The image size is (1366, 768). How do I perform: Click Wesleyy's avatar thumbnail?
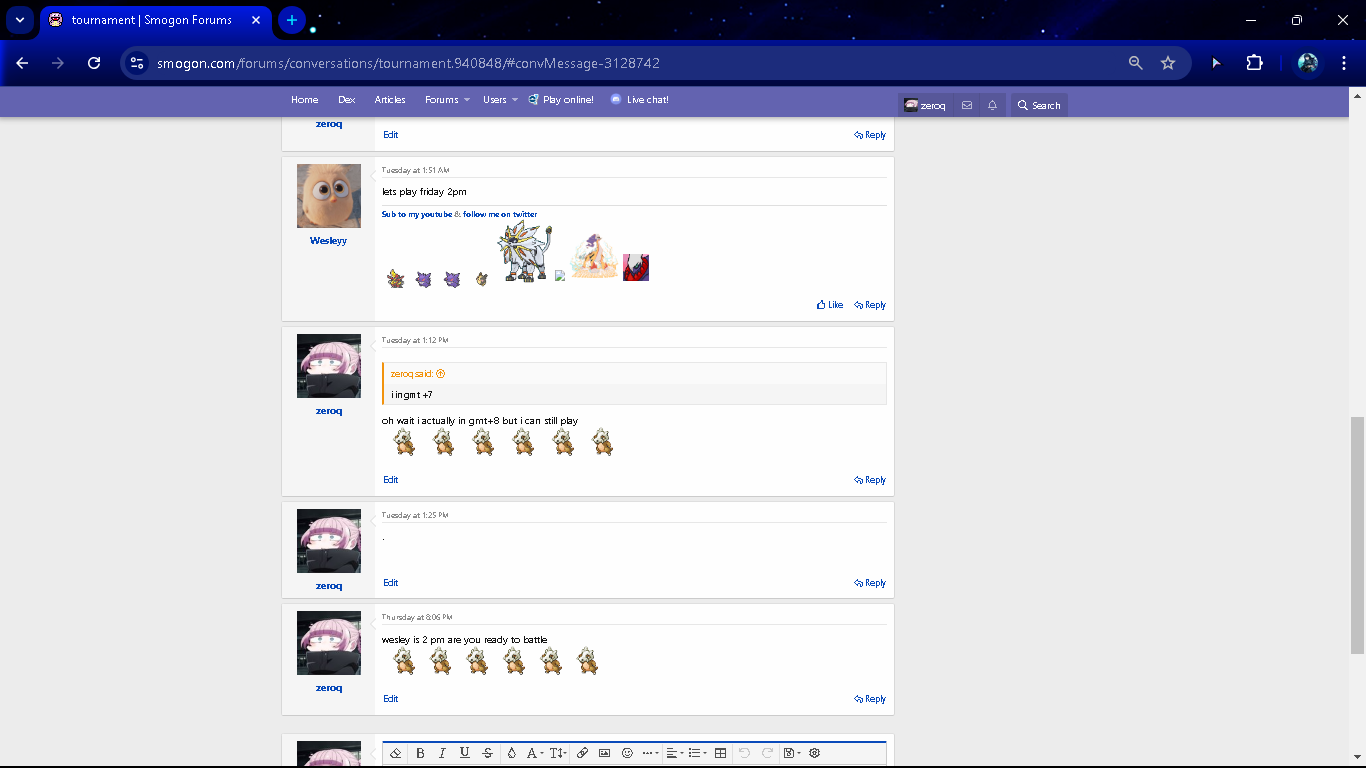click(x=329, y=196)
